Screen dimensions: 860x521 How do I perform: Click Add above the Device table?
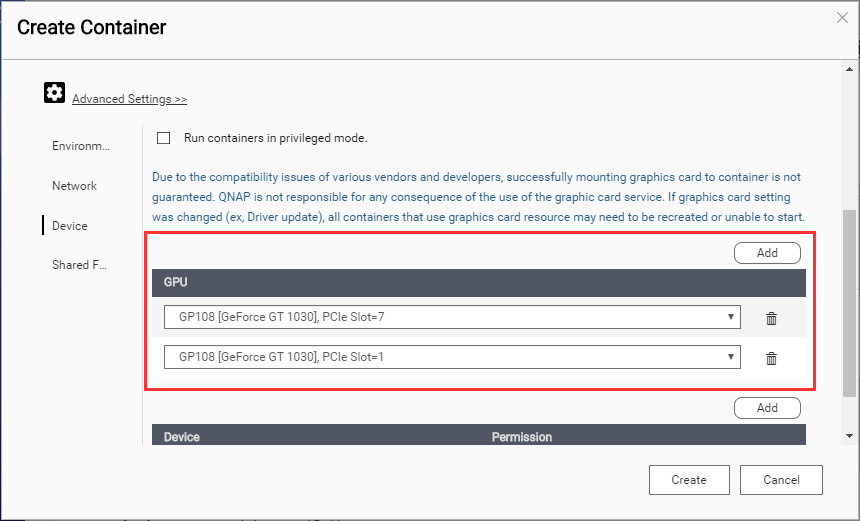pyautogui.click(x=767, y=408)
